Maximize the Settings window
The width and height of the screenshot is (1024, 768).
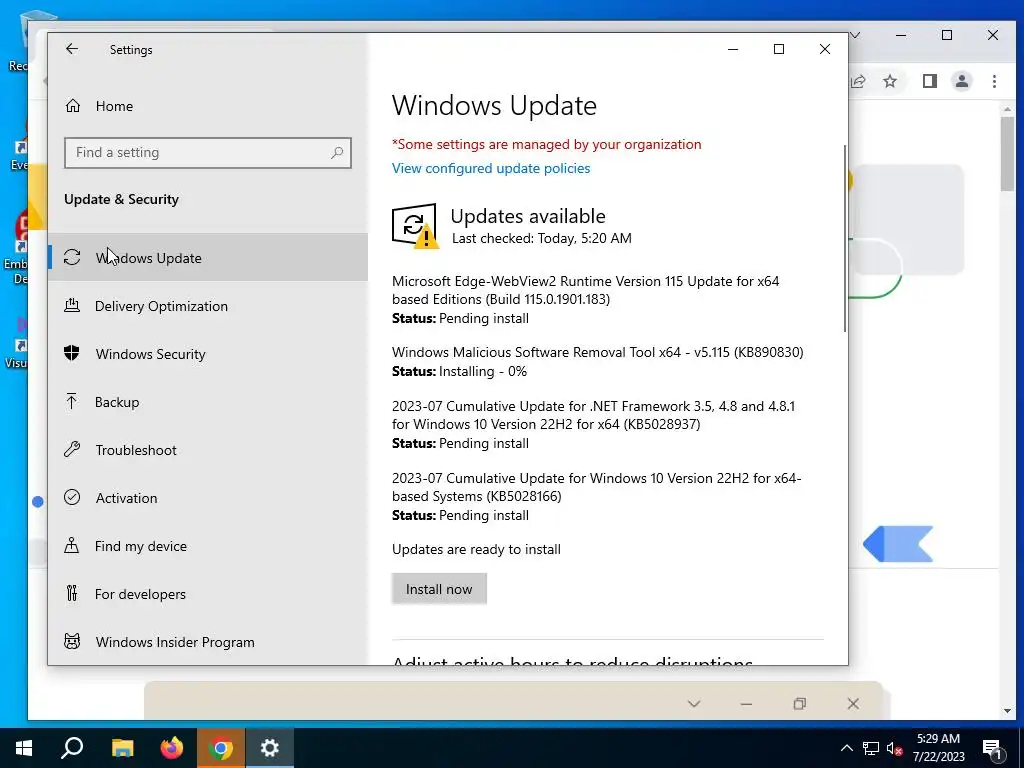click(778, 49)
